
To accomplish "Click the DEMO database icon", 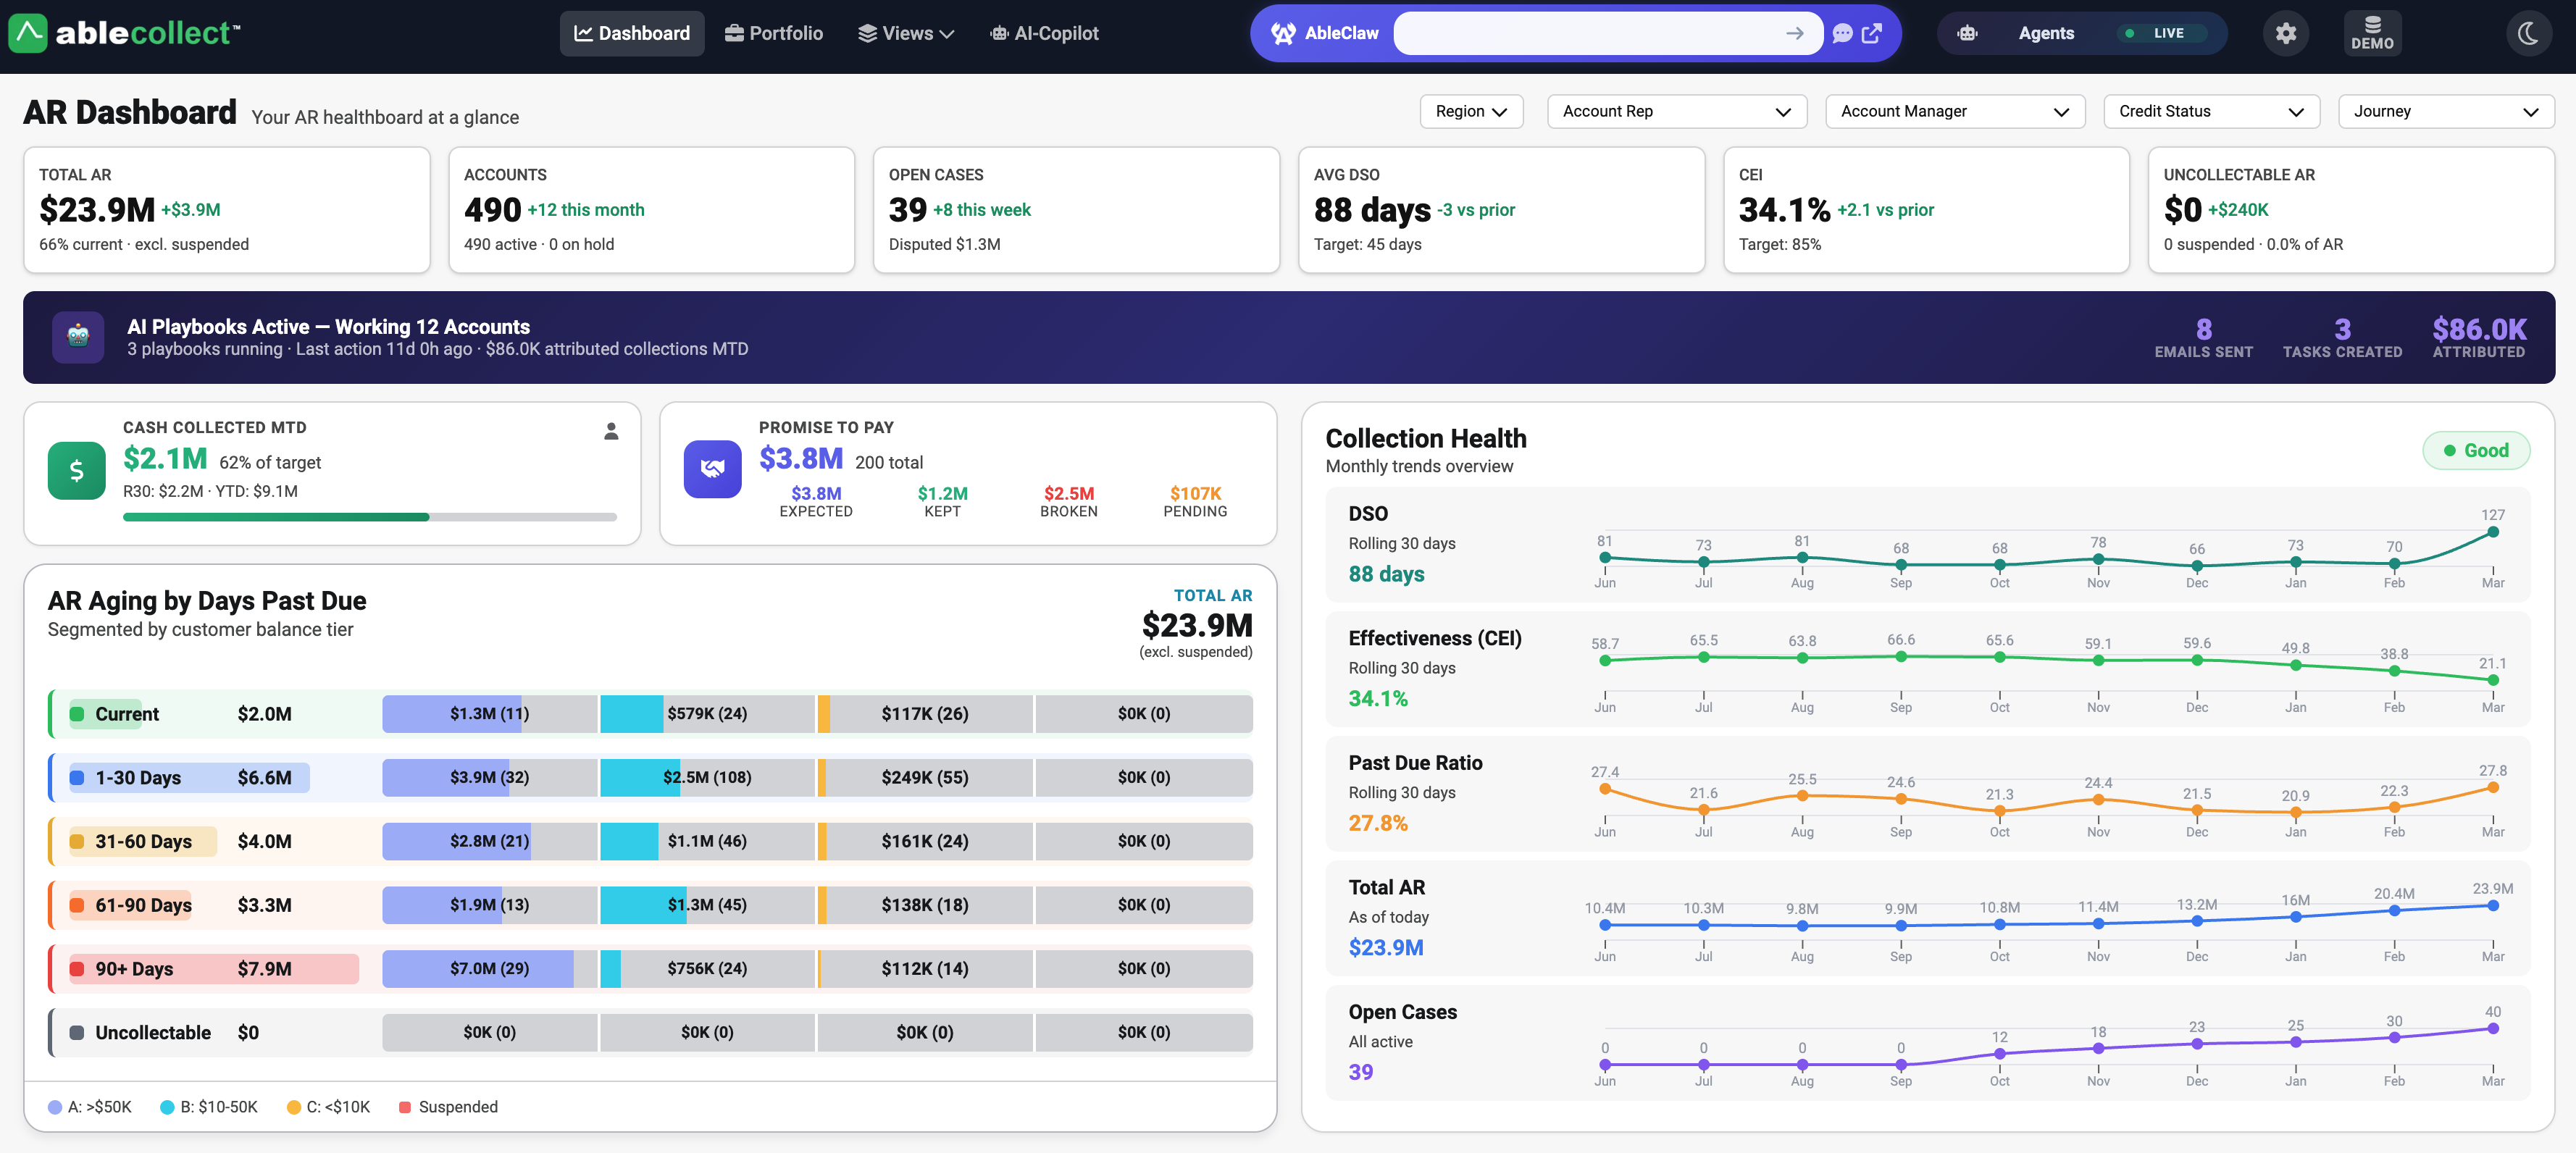I will pyautogui.click(x=2372, y=33).
